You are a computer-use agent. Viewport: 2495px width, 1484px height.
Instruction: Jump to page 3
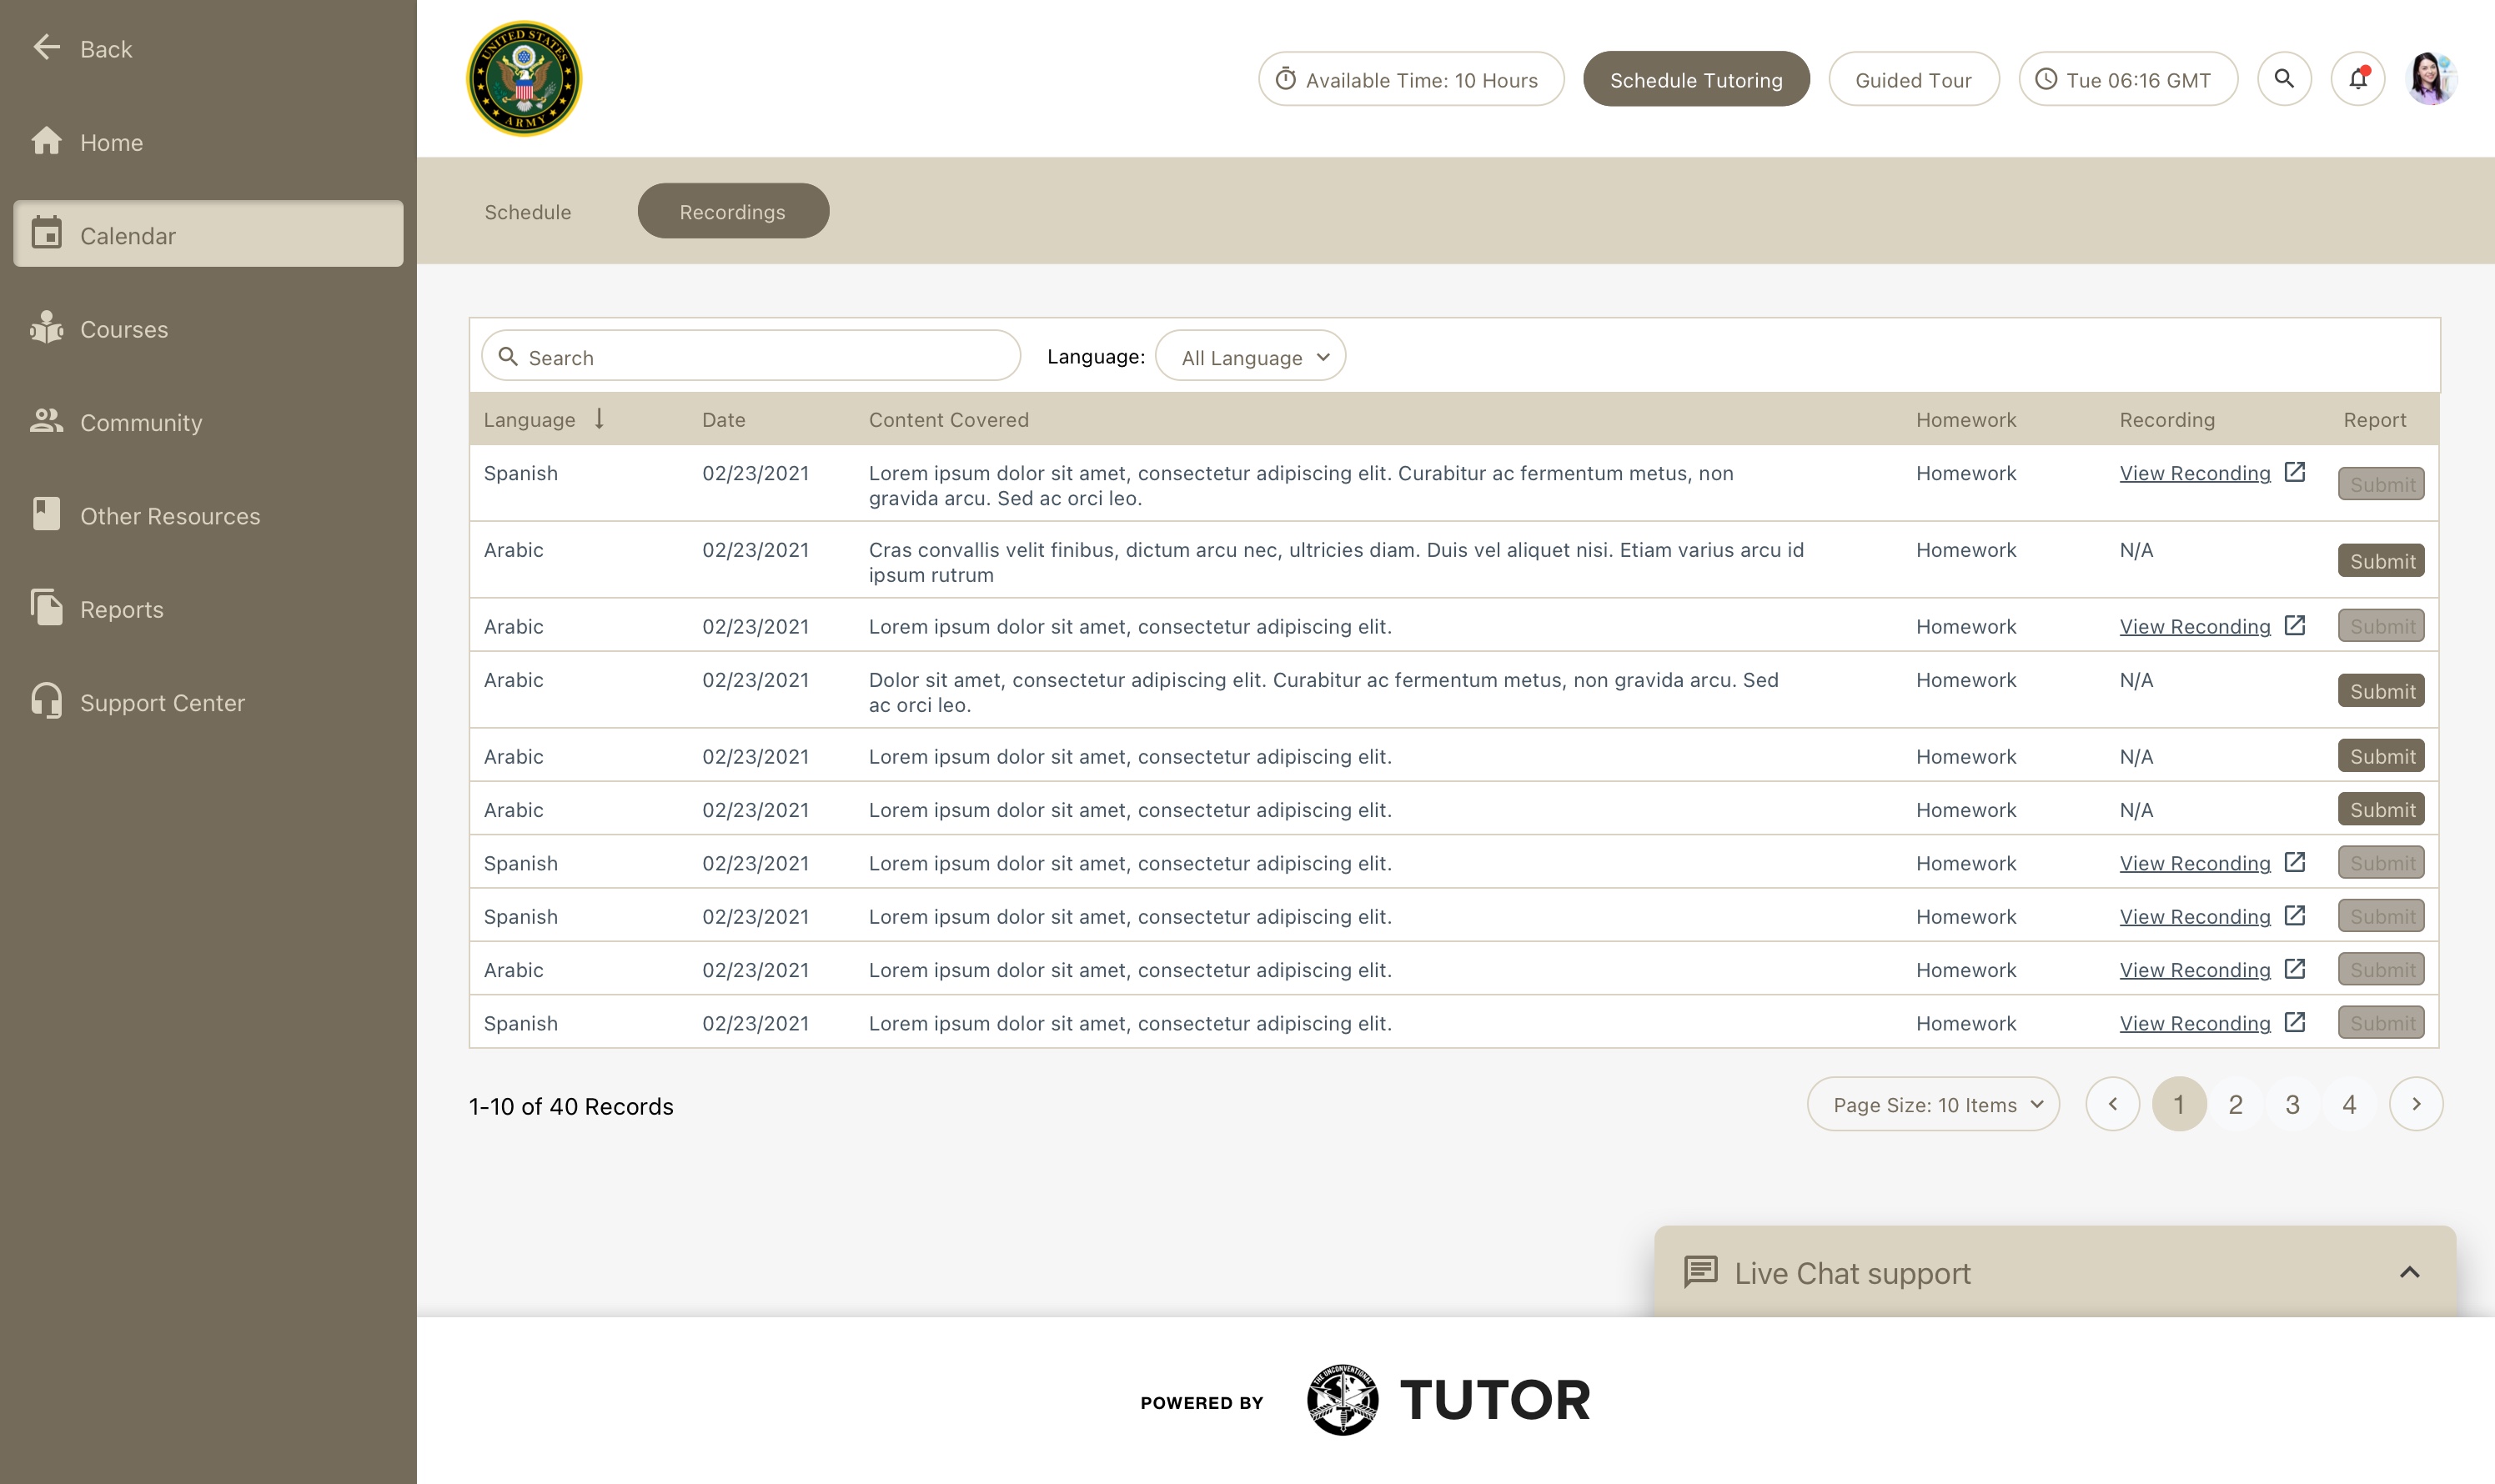click(x=2292, y=1103)
